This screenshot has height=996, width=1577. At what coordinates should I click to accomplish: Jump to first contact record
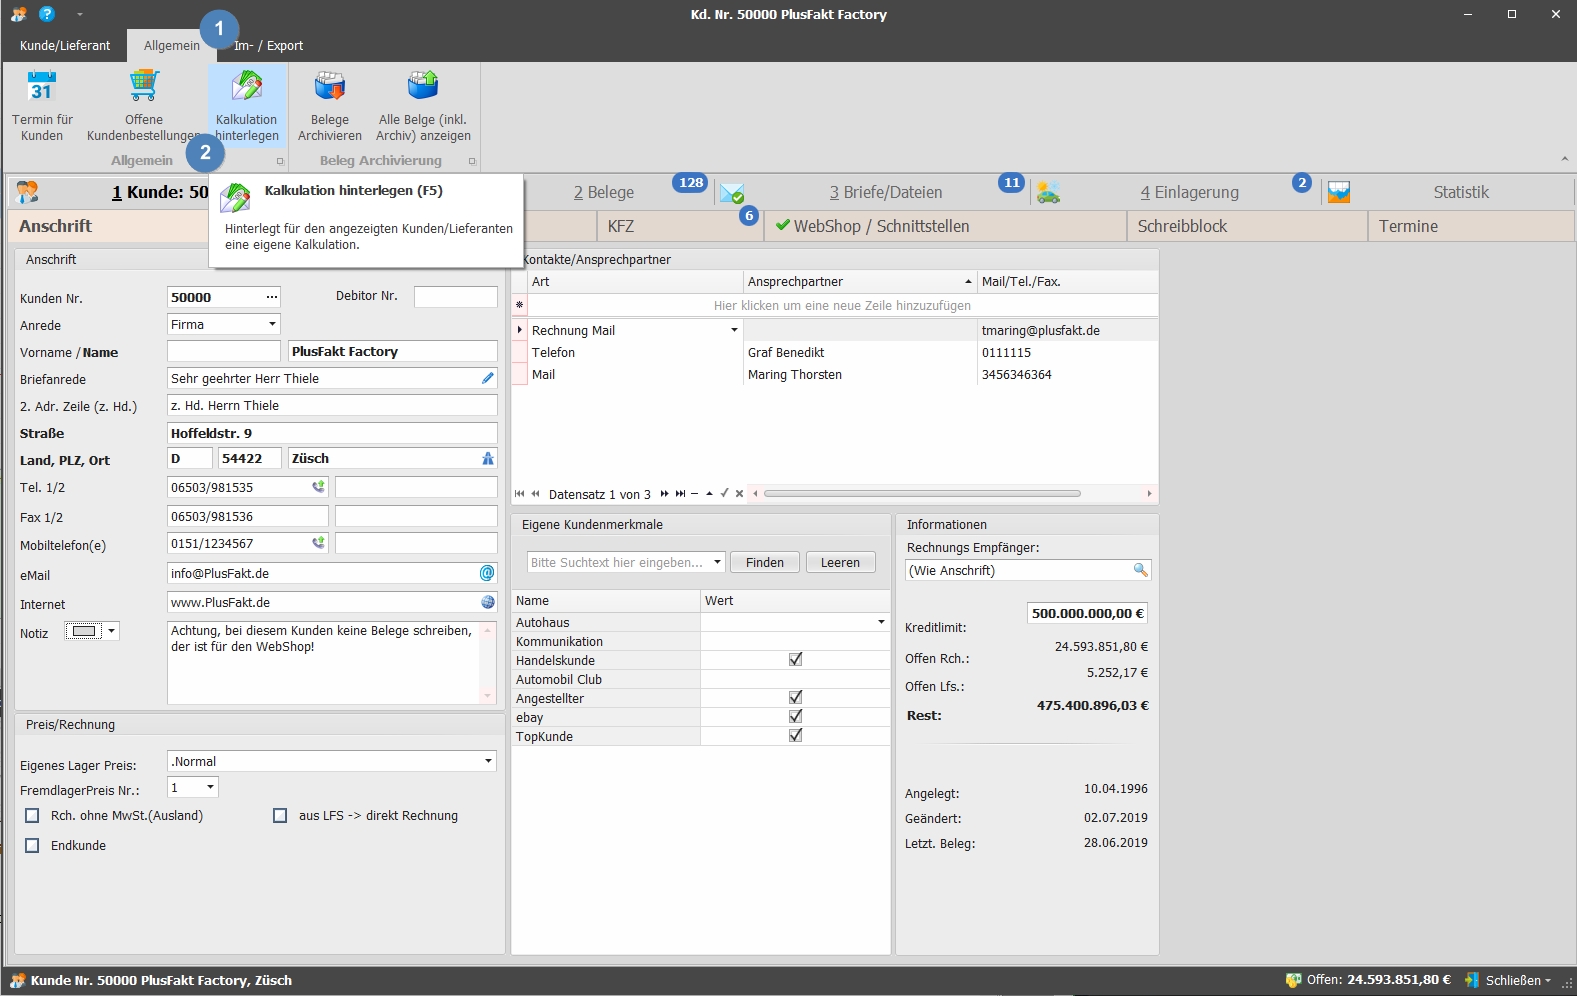click(519, 494)
